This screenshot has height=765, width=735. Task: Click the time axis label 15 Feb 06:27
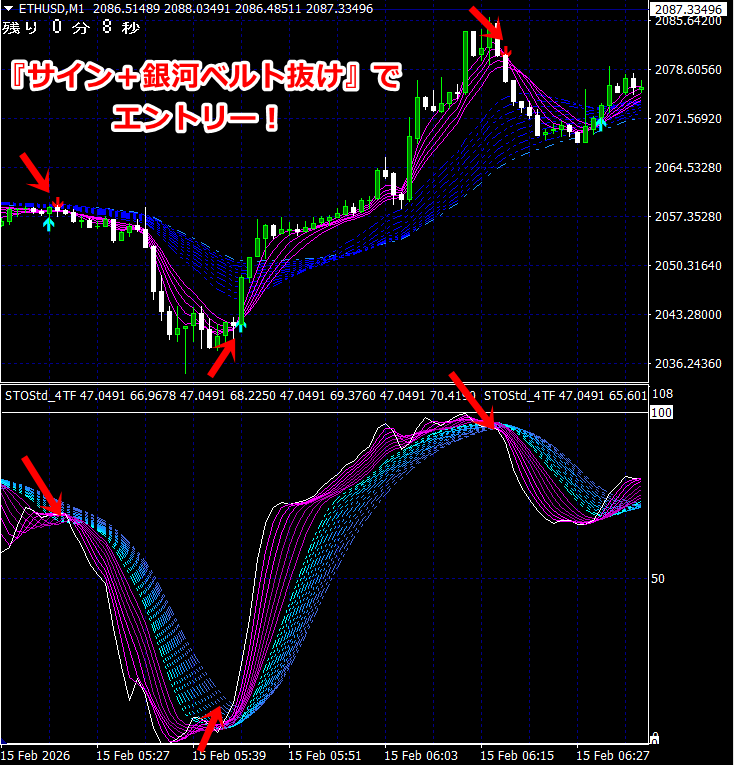tap(613, 756)
